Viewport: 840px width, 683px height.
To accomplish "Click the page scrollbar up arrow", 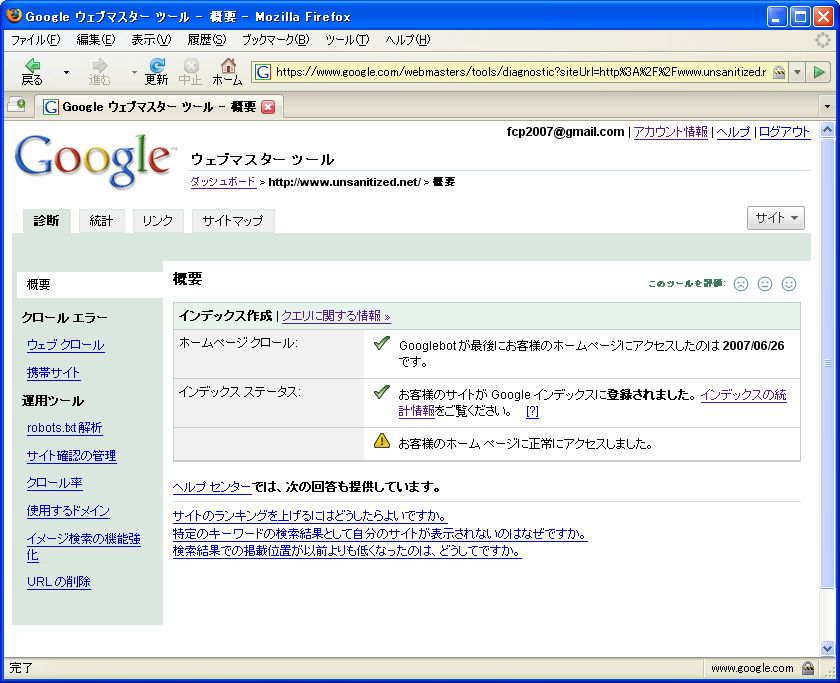I will pos(827,130).
